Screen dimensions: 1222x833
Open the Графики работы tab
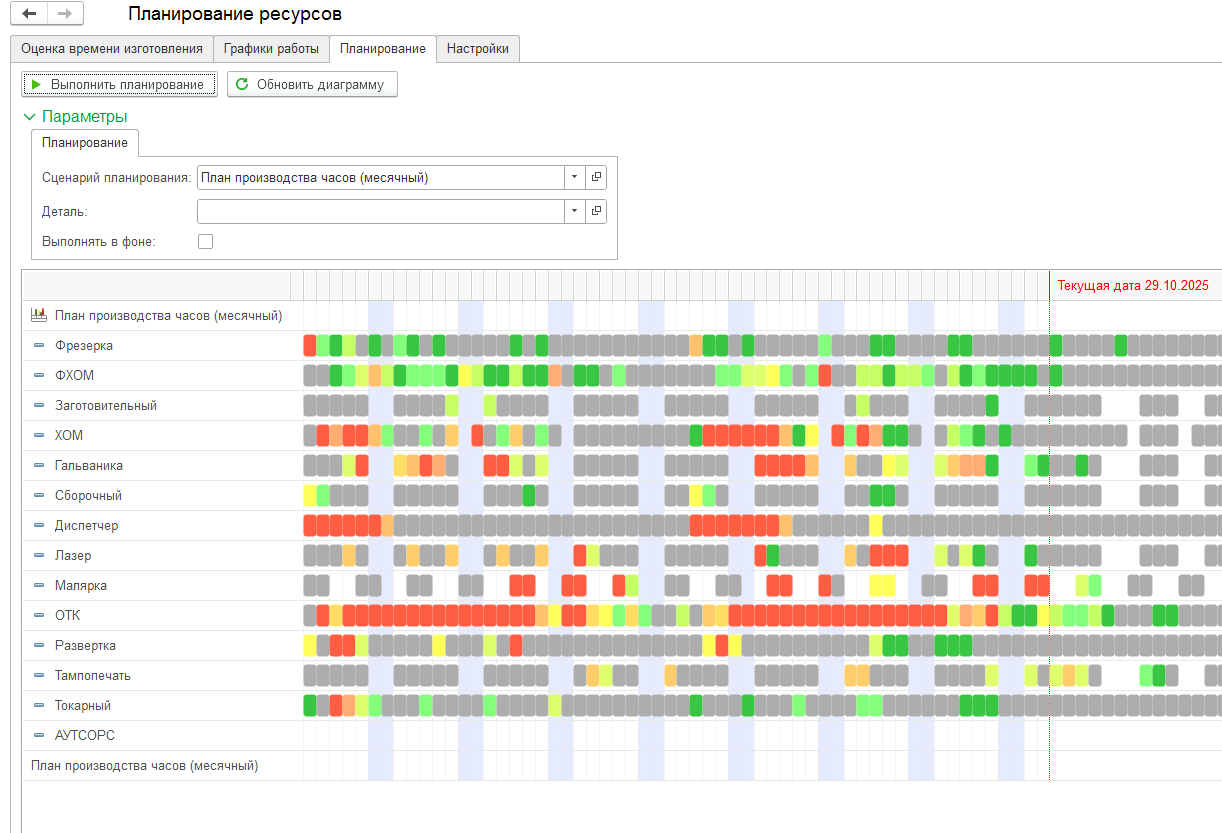[271, 49]
